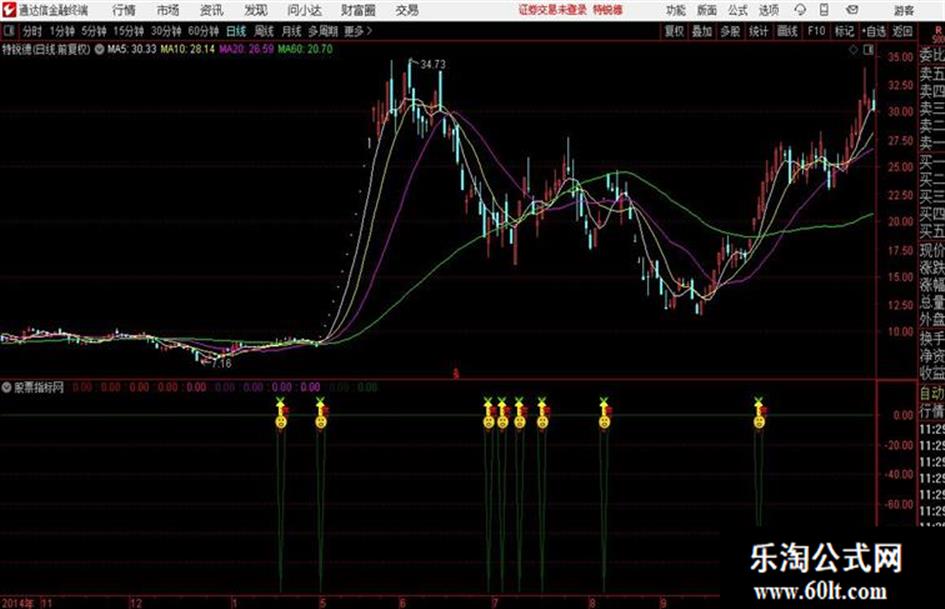Click the round icon beside 股票指标网
This screenshot has height=609, width=945.
point(7,387)
